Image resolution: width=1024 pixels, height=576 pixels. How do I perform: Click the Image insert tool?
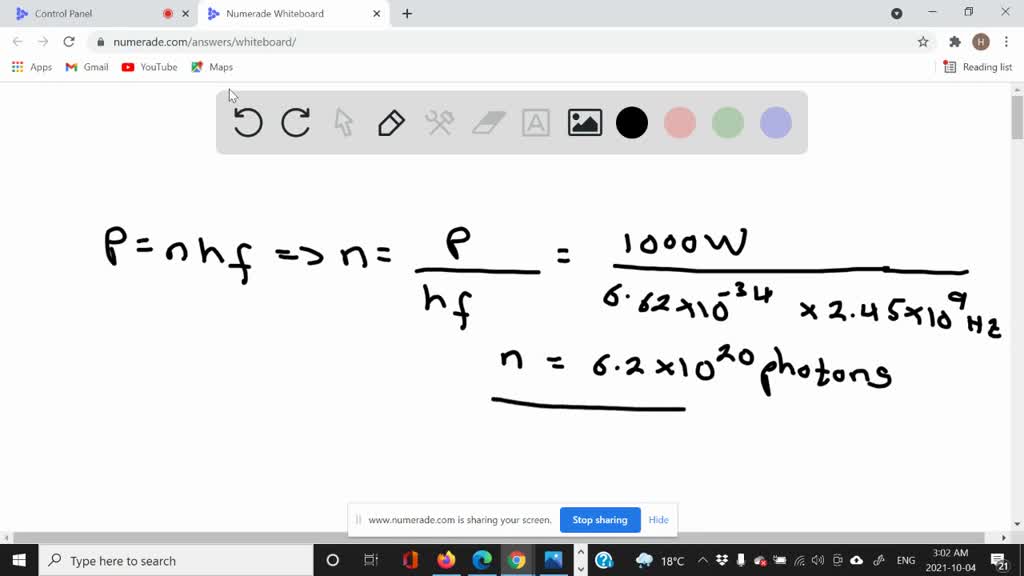tap(584, 122)
